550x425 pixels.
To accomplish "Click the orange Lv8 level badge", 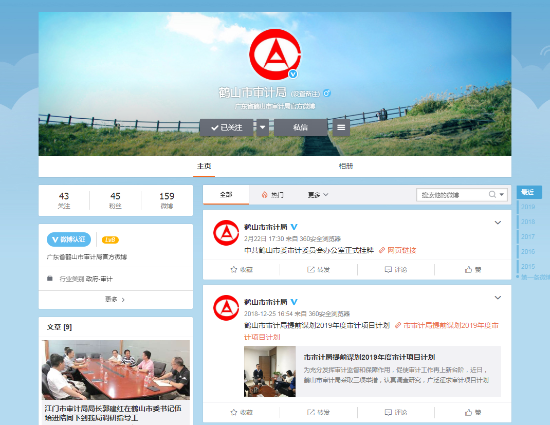I will point(110,240).
